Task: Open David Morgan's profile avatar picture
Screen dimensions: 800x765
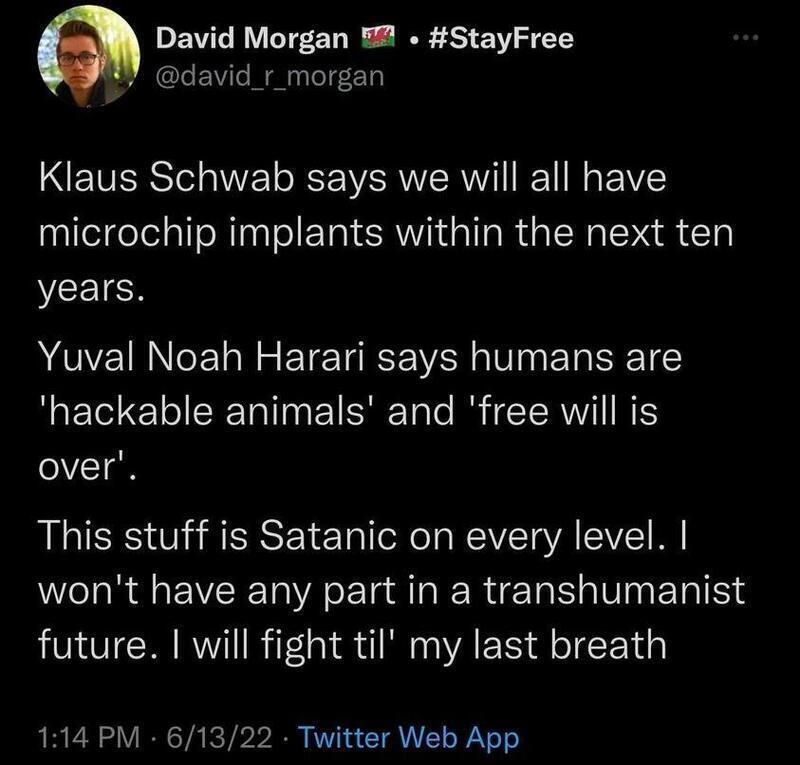Action: pyautogui.click(x=88, y=57)
